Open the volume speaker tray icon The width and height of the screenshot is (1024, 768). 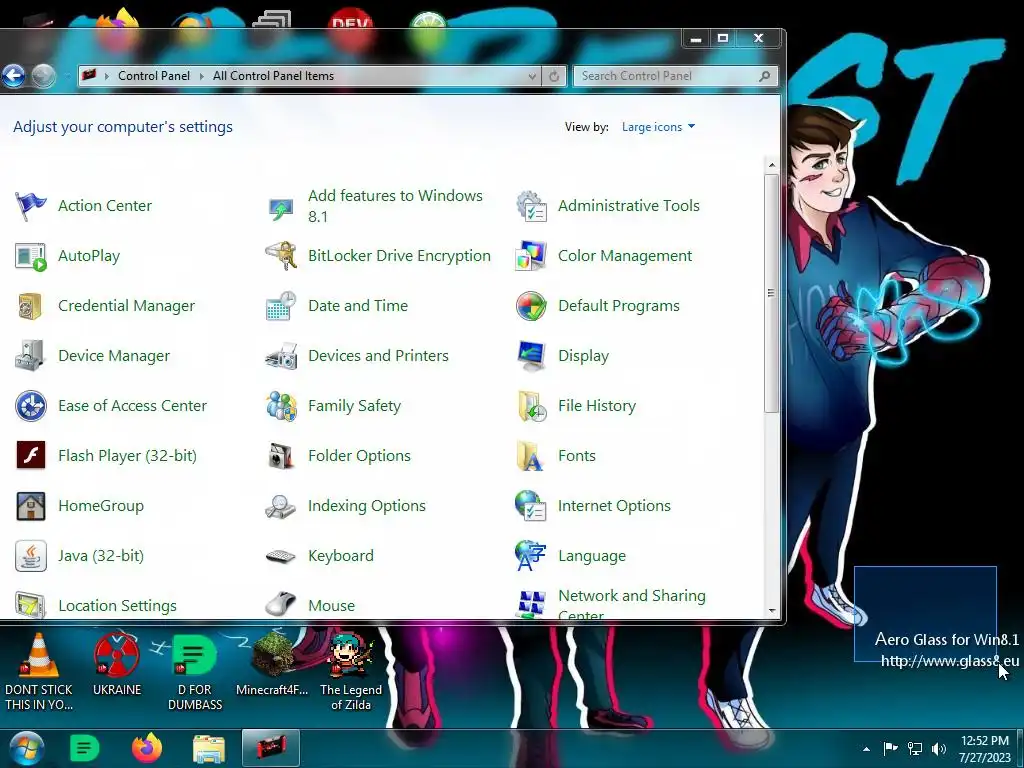[939, 749]
